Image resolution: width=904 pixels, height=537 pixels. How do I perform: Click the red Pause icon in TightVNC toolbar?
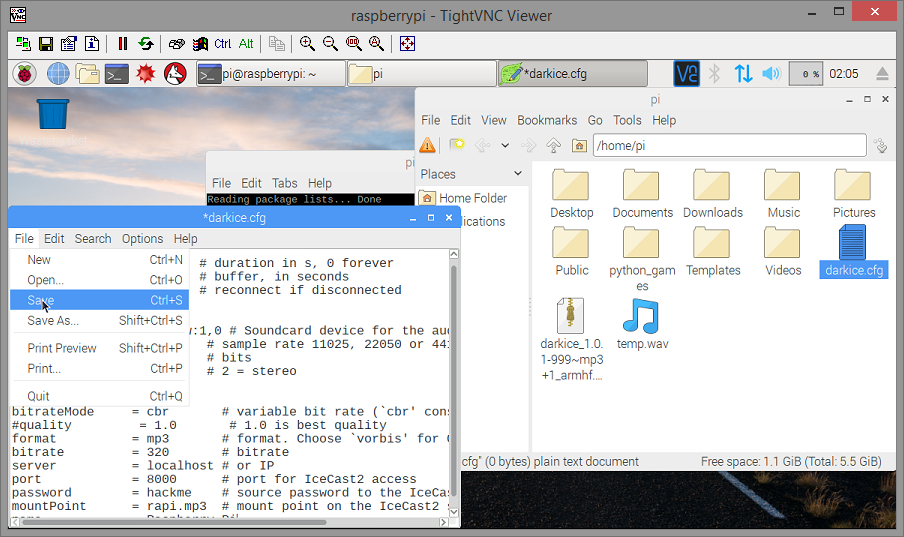[x=122, y=44]
